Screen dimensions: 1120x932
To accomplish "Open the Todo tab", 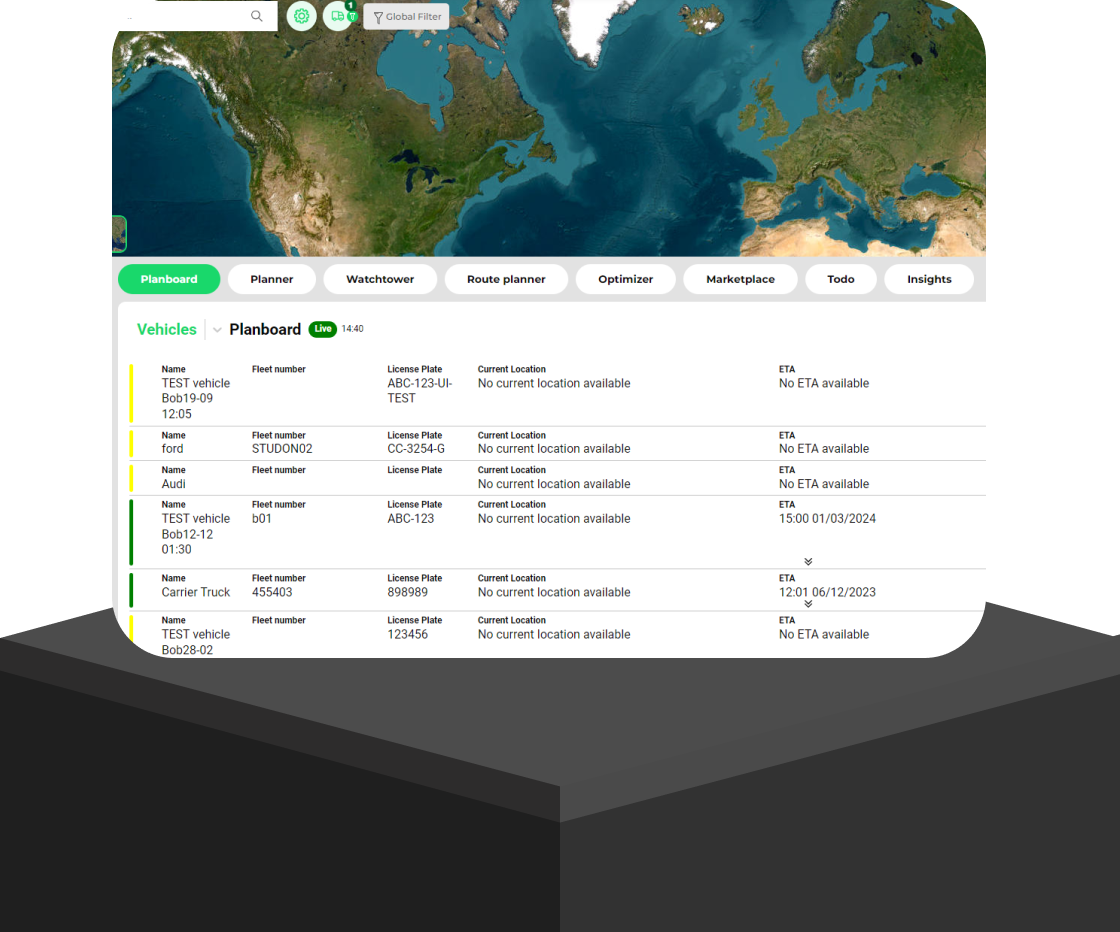I will click(841, 279).
